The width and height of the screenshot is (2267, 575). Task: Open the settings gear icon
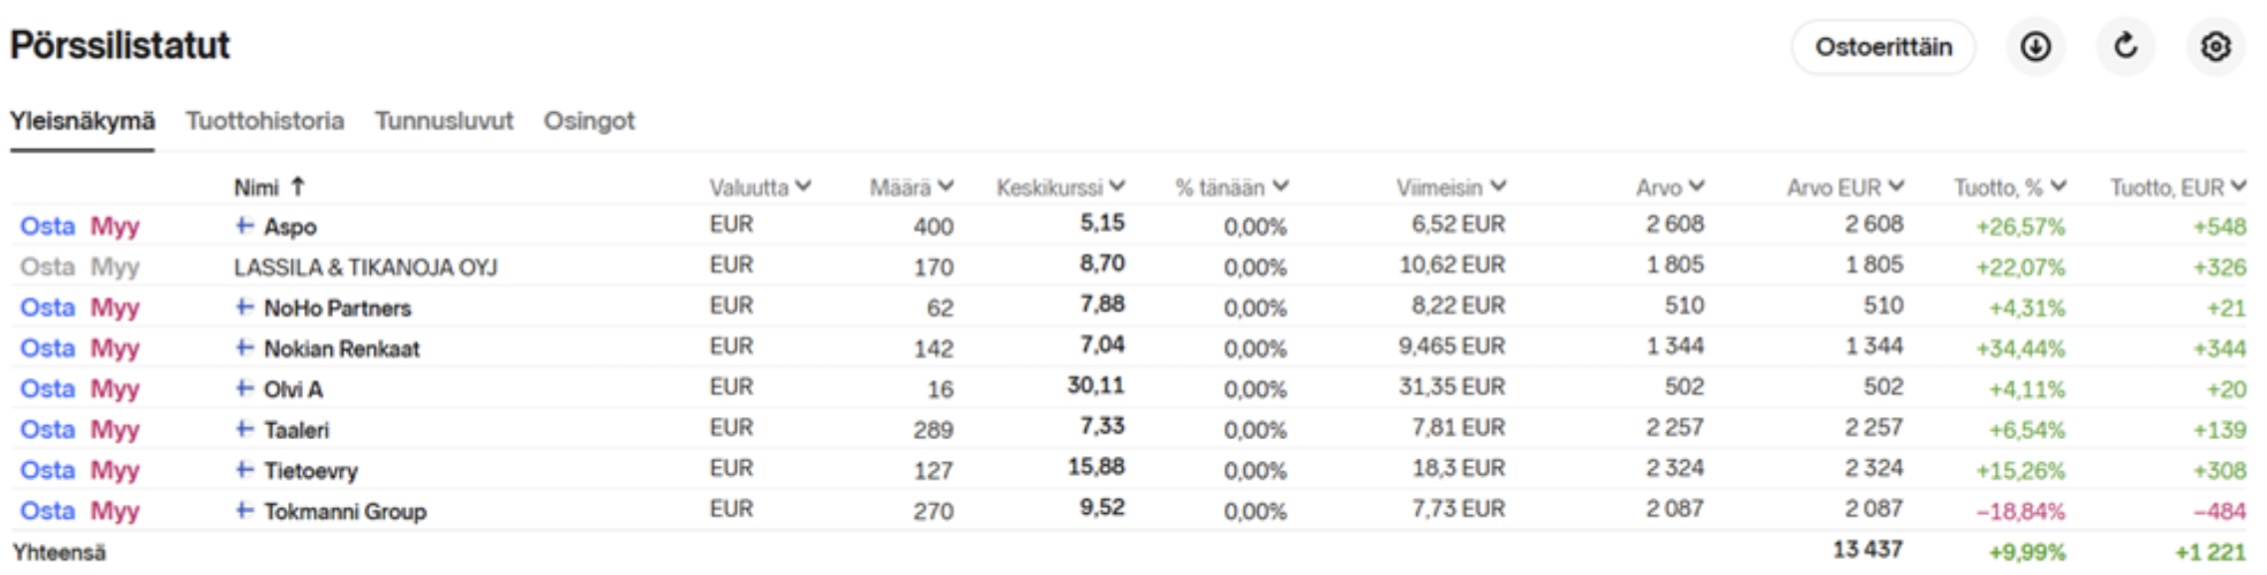[x=2215, y=47]
